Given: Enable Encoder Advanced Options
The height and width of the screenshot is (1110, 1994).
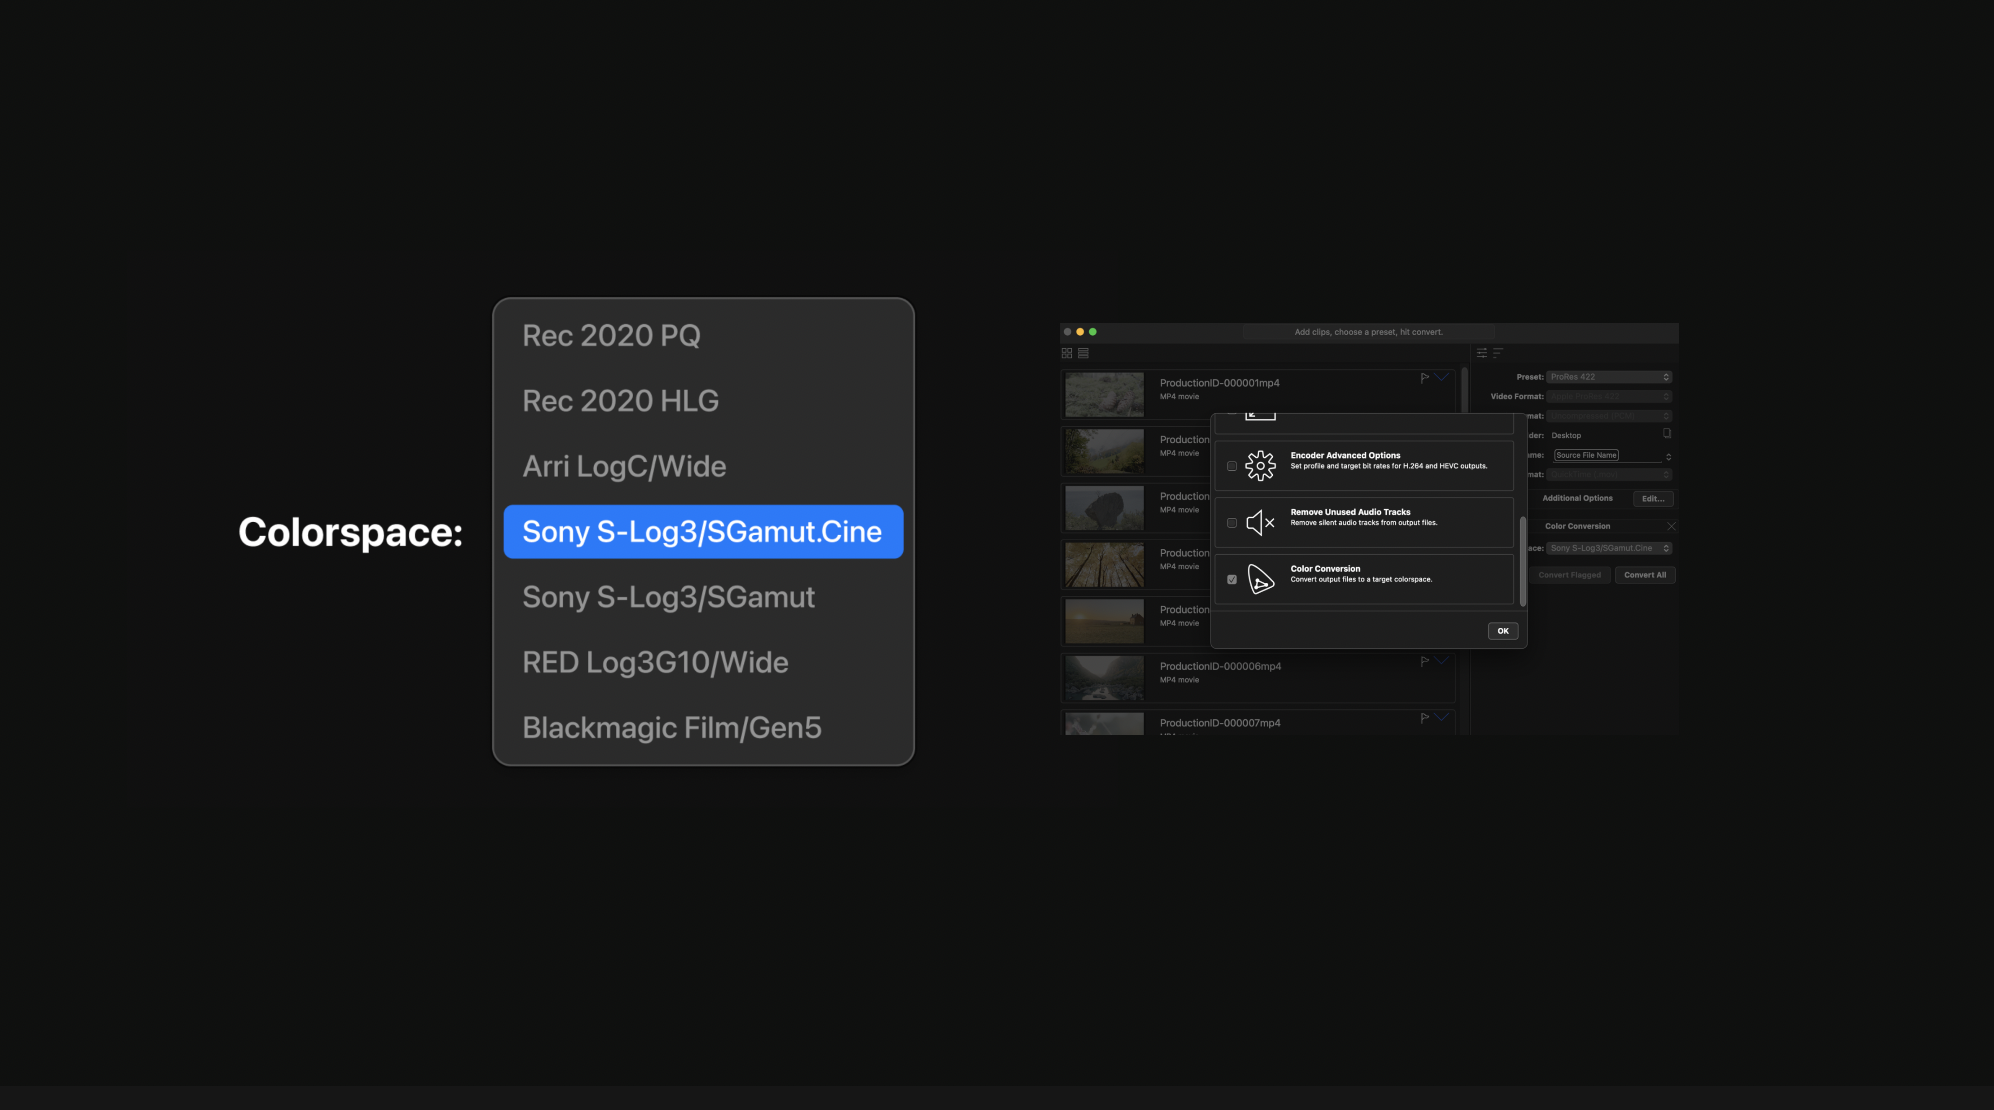Looking at the screenshot, I should coord(1231,466).
